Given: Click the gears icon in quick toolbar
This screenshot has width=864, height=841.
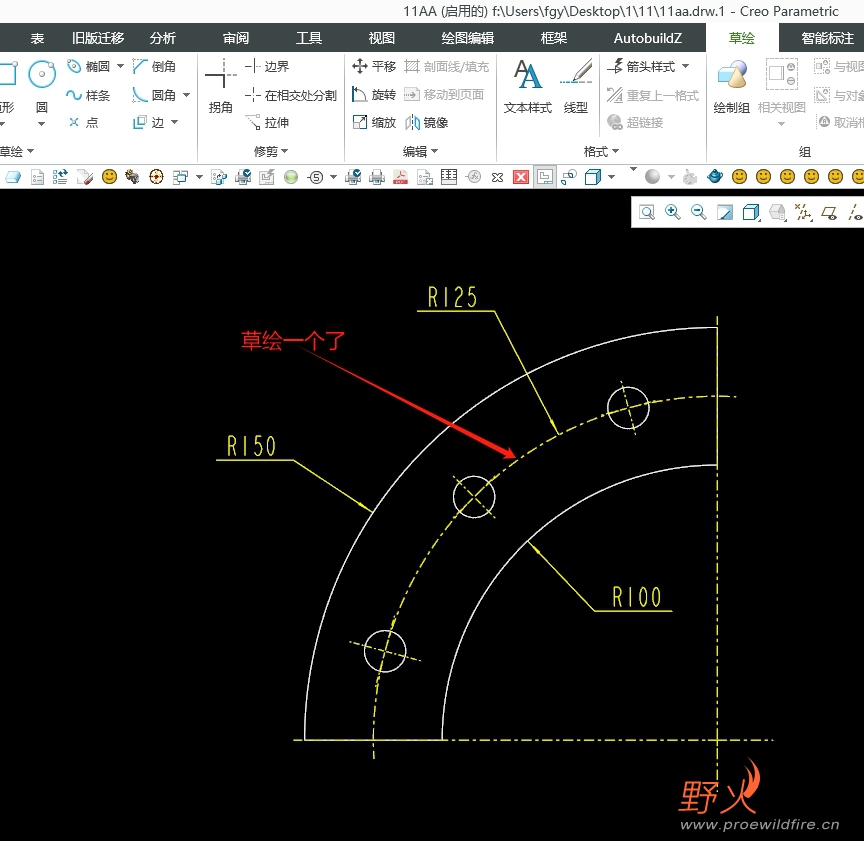Looking at the screenshot, I should click(x=132, y=177).
